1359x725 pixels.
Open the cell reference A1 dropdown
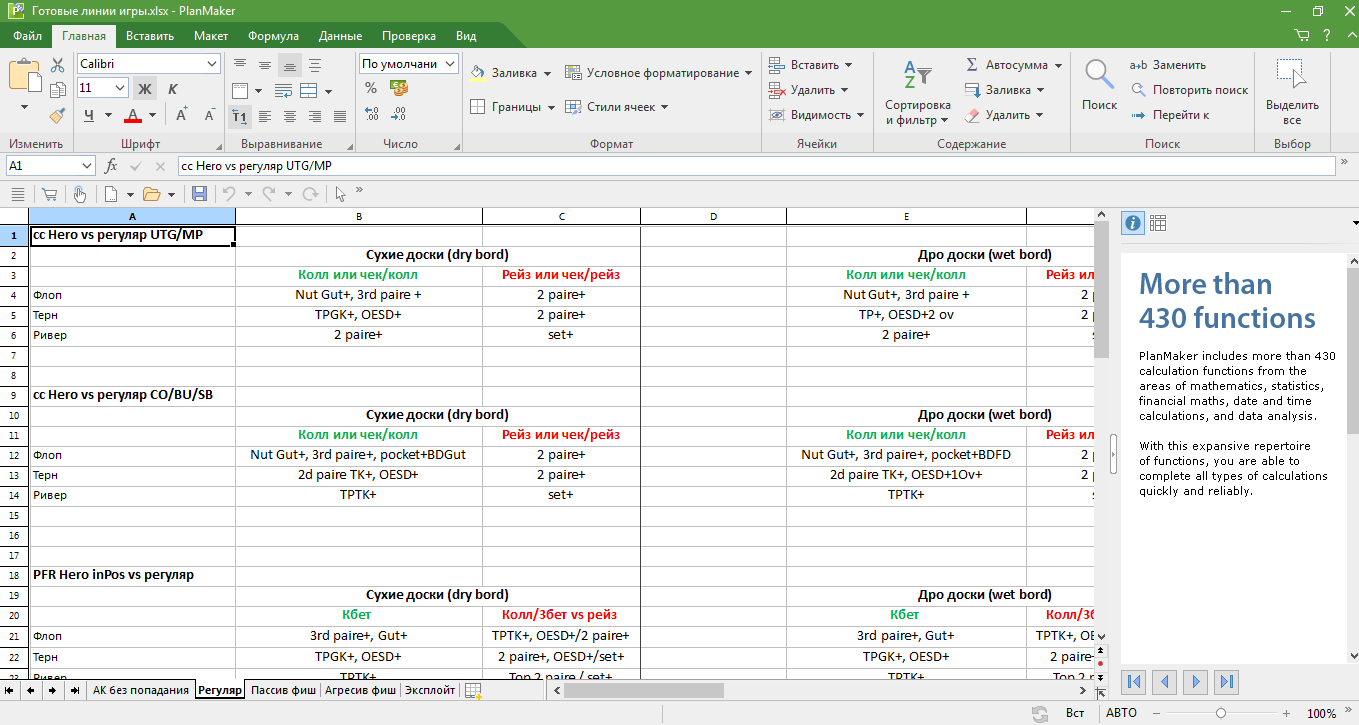coord(87,166)
